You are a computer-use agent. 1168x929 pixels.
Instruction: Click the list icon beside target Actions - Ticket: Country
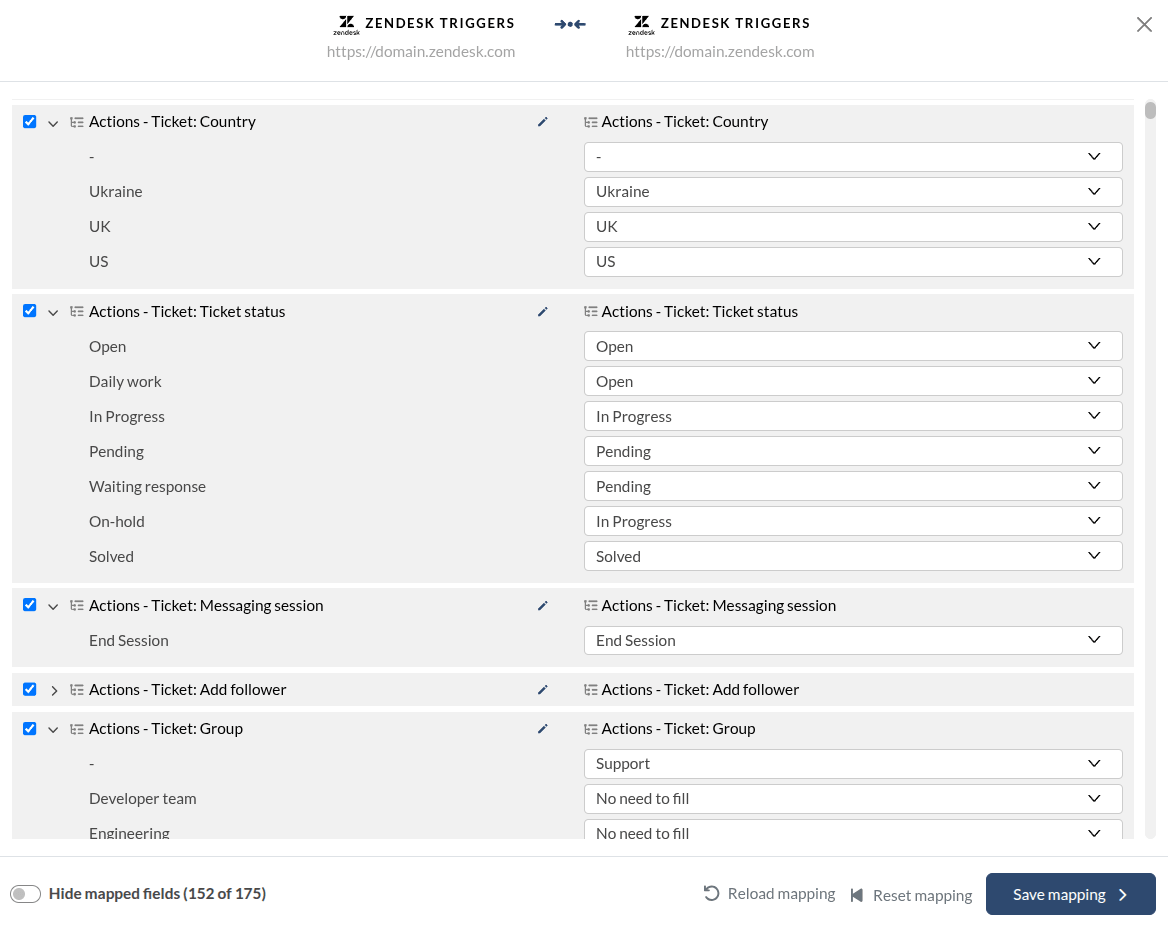pyautogui.click(x=591, y=122)
